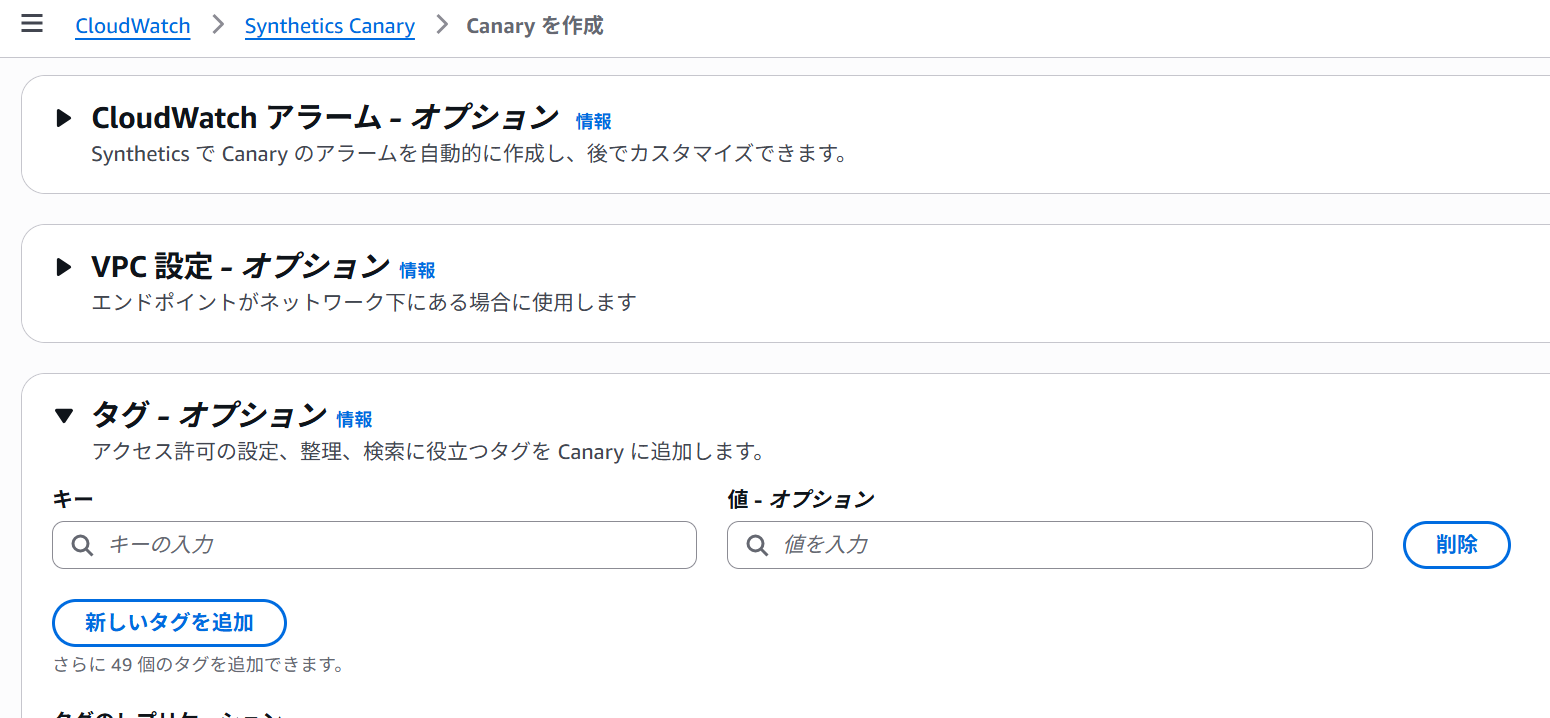Expand the CloudWatch アラーム section triangle

64,118
